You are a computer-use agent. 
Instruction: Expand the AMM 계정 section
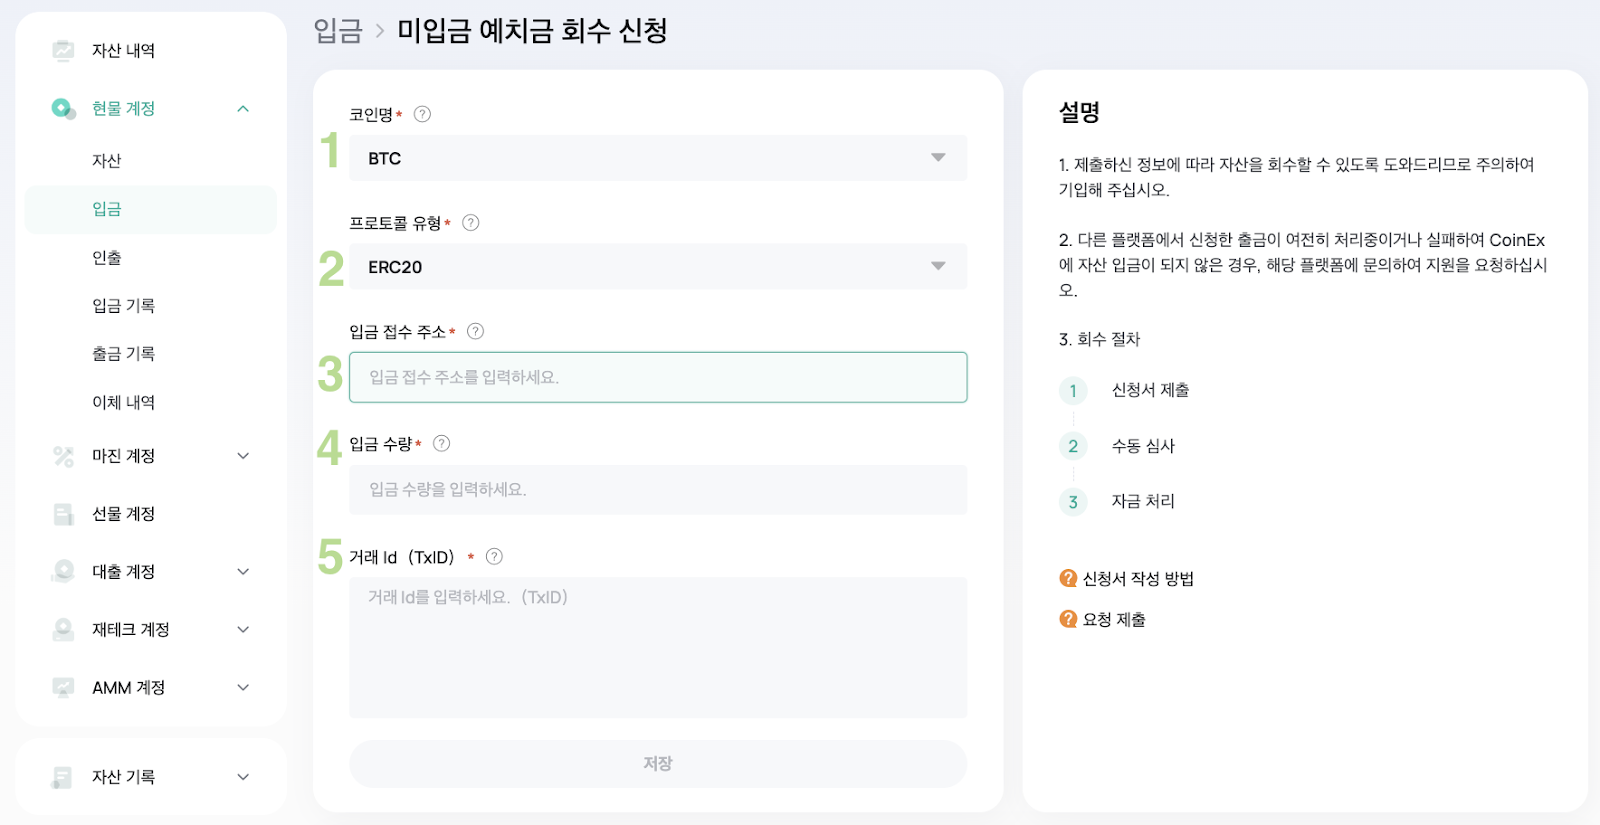point(243,688)
